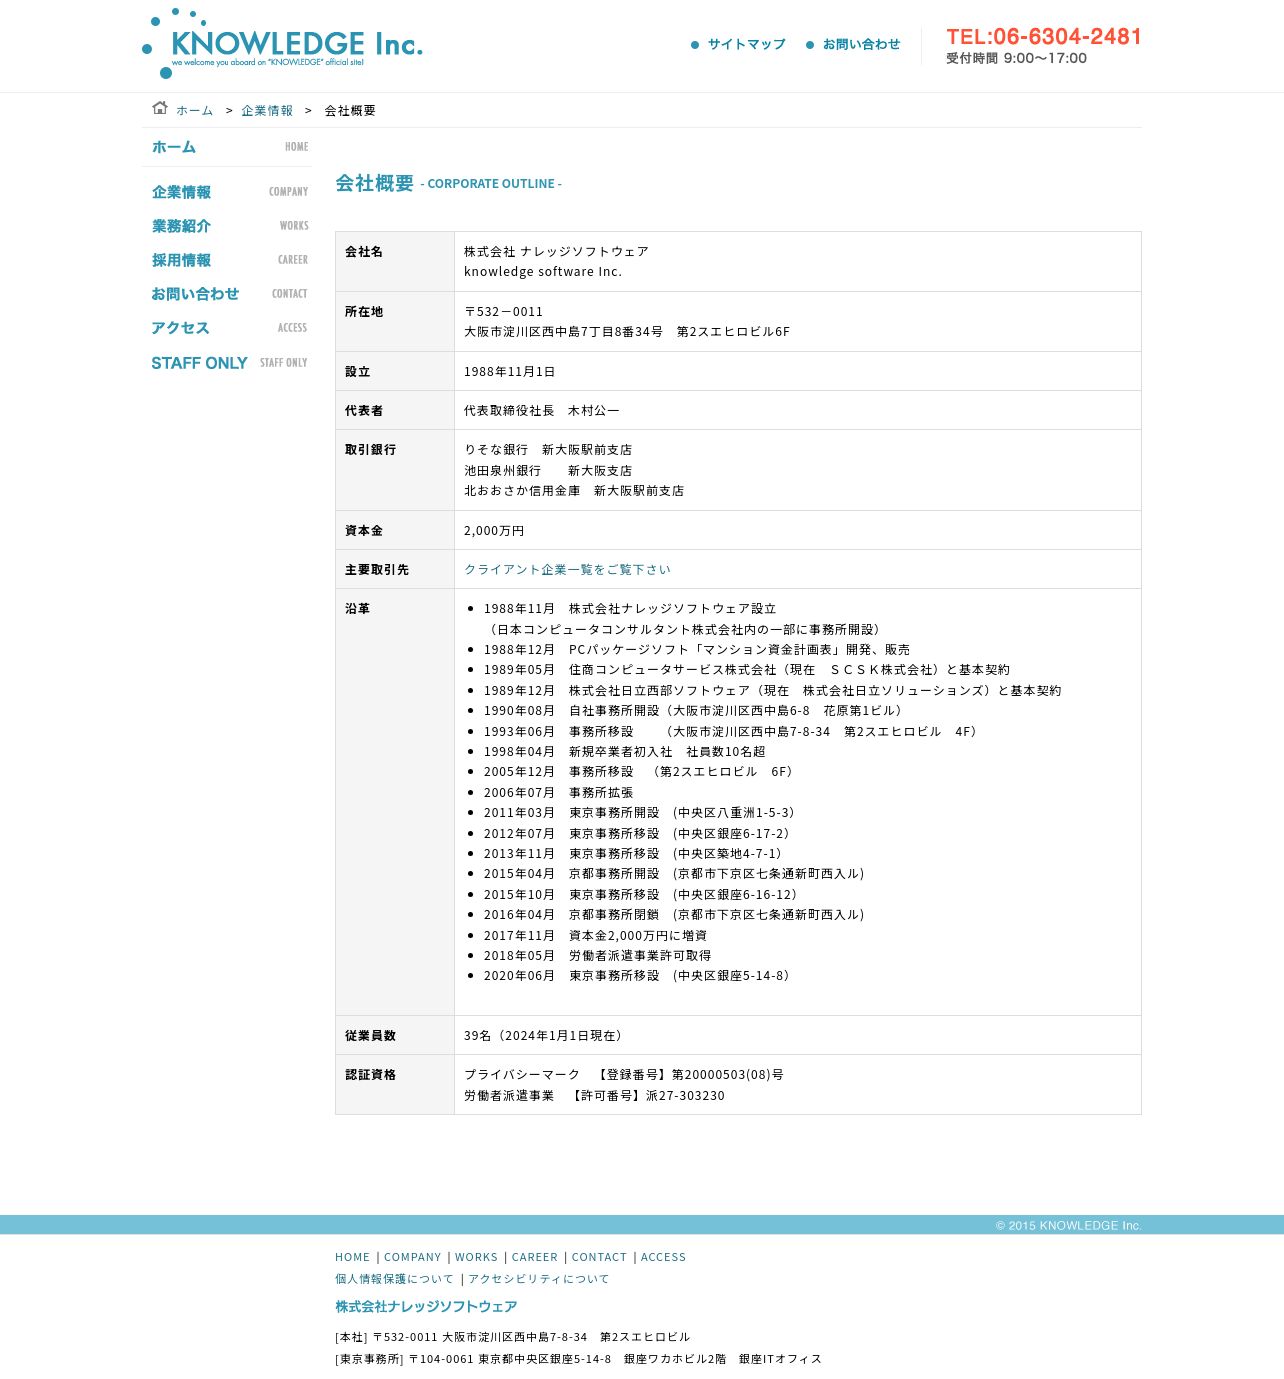Click the 2011年03月 東京事務所開設 entry
The height and width of the screenshot is (1379, 1284).
pos(641,813)
